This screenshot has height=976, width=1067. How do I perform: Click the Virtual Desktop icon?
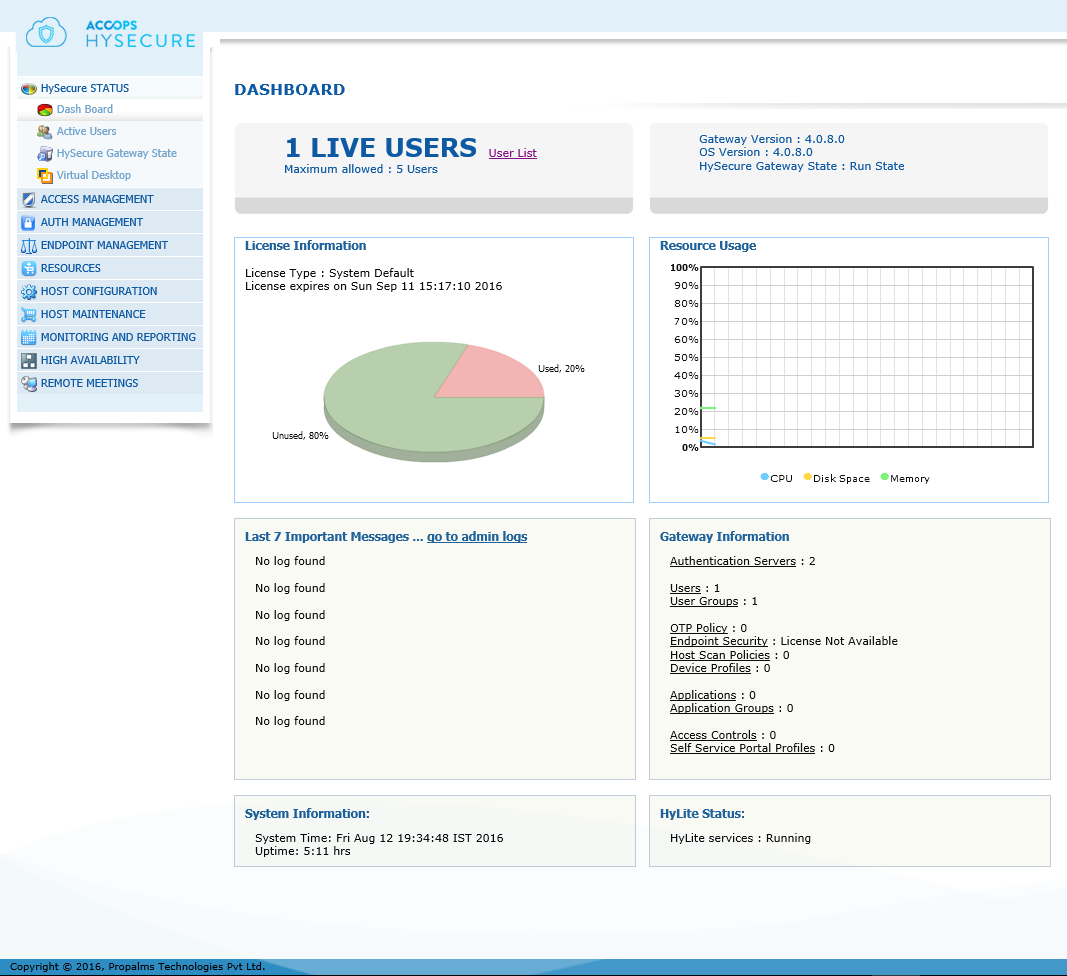(x=45, y=176)
